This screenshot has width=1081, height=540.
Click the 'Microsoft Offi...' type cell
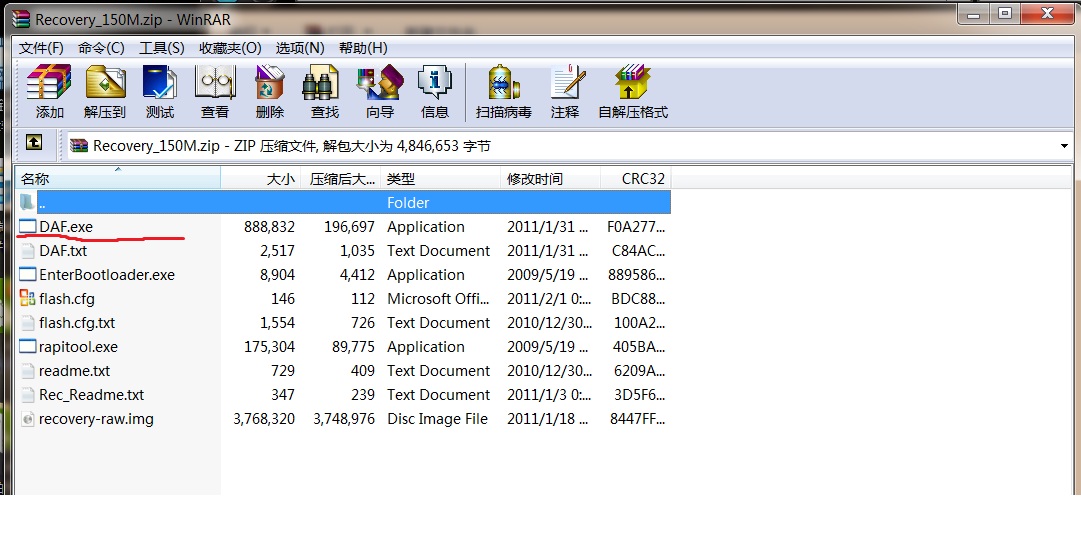(438, 299)
